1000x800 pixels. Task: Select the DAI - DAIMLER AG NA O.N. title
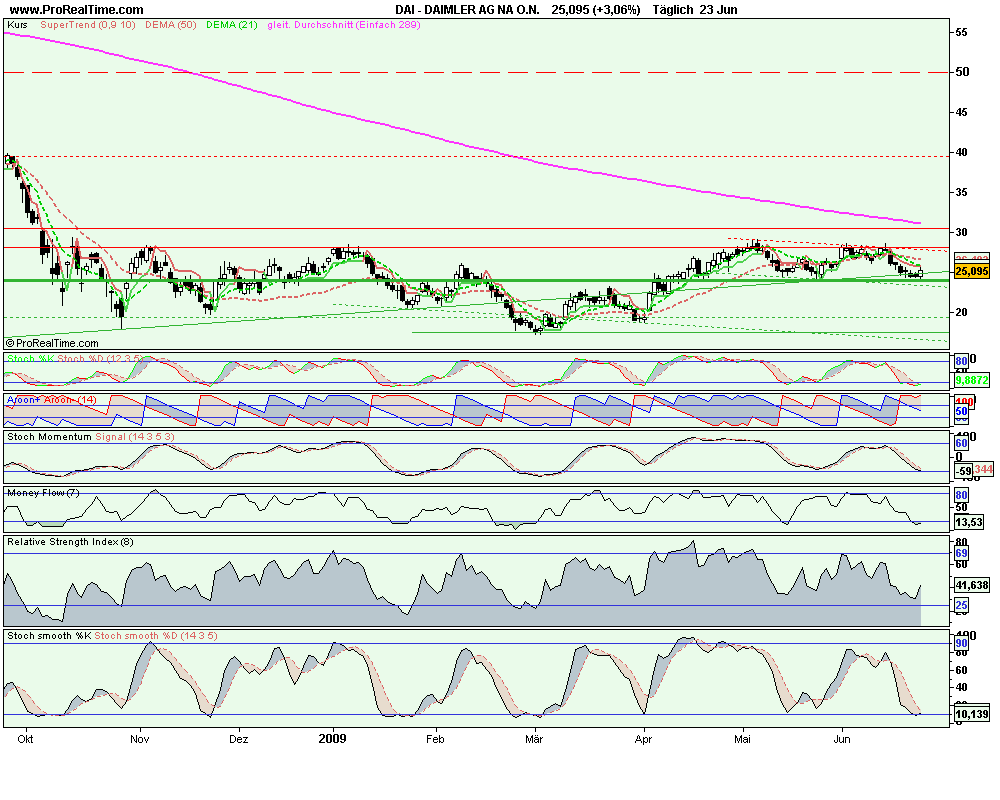[x=467, y=10]
